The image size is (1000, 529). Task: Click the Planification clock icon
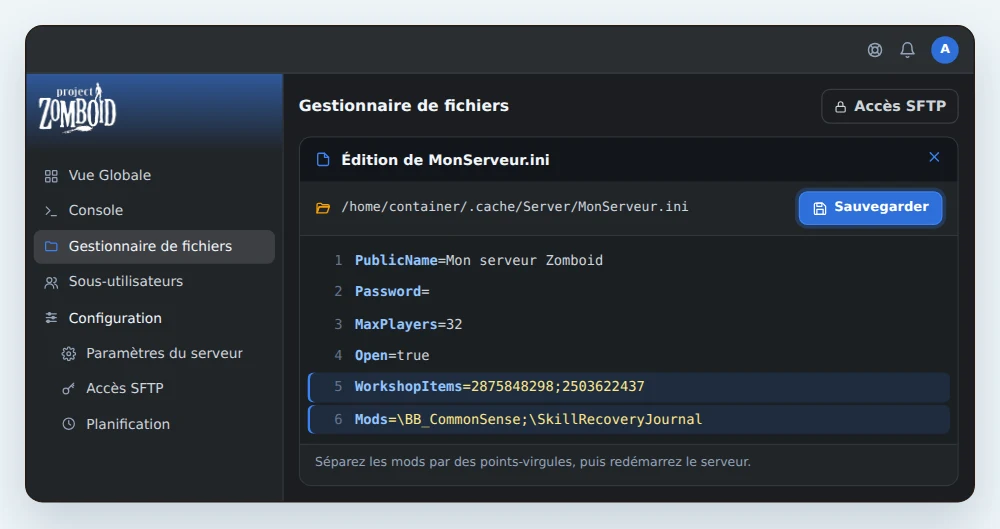pyautogui.click(x=69, y=424)
